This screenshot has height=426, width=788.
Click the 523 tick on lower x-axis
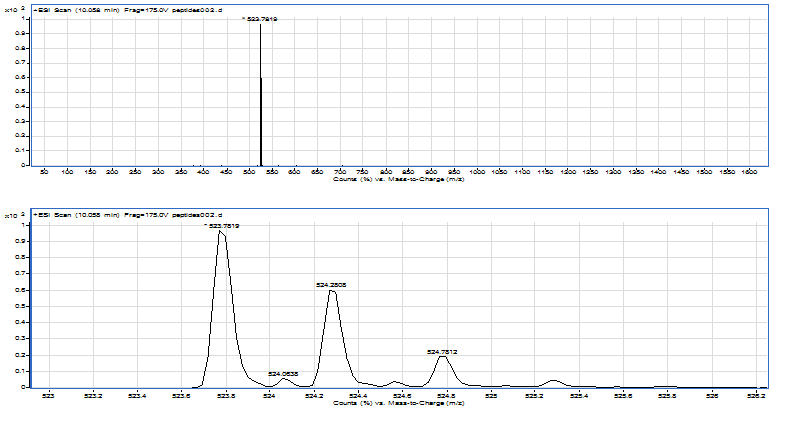pyautogui.click(x=47, y=395)
